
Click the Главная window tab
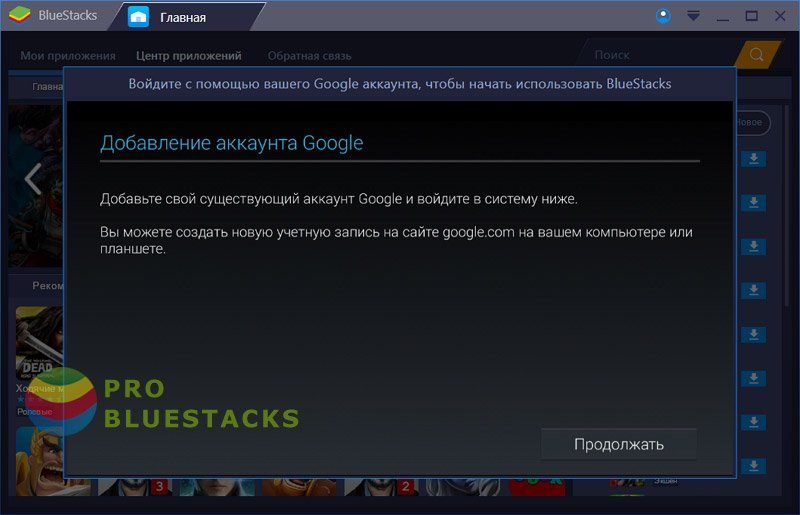183,17
